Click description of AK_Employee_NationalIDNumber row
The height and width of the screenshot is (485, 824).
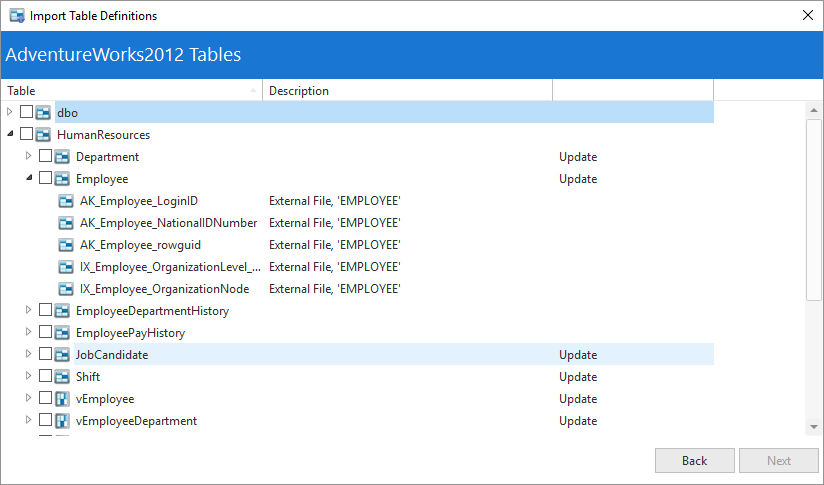335,223
